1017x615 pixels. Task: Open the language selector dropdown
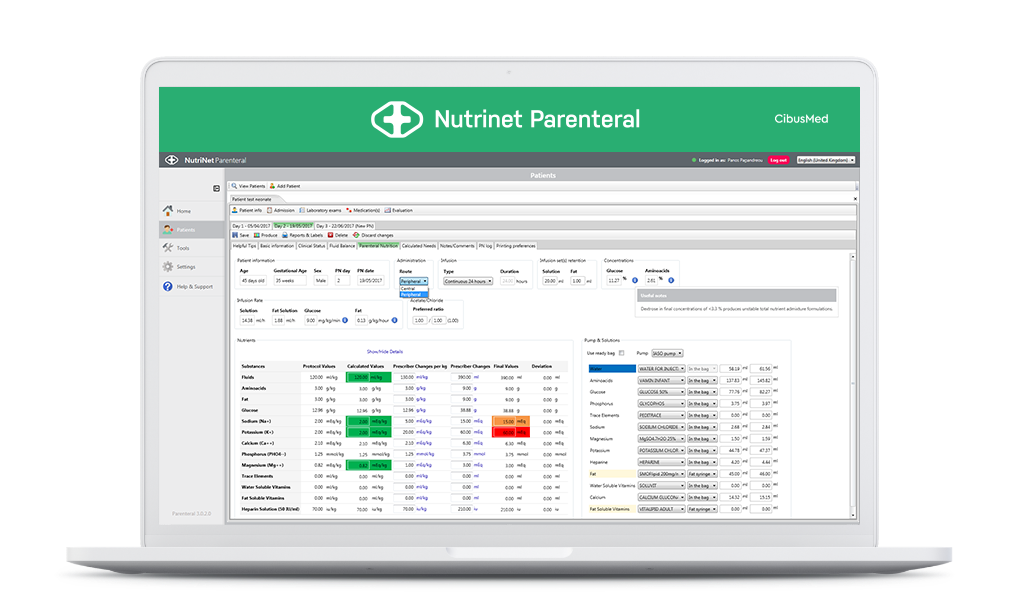pyautogui.click(x=825, y=160)
